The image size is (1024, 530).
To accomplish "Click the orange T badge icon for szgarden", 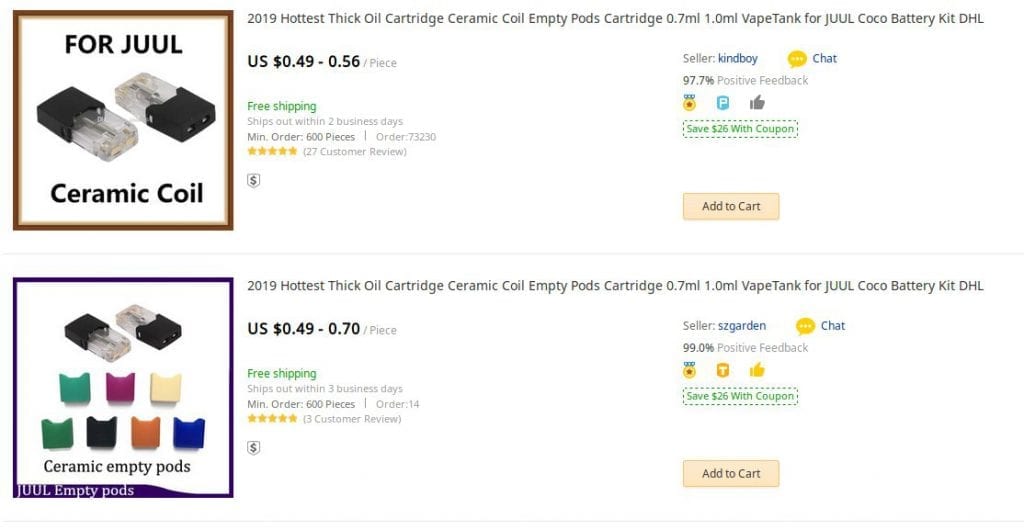I will point(723,370).
